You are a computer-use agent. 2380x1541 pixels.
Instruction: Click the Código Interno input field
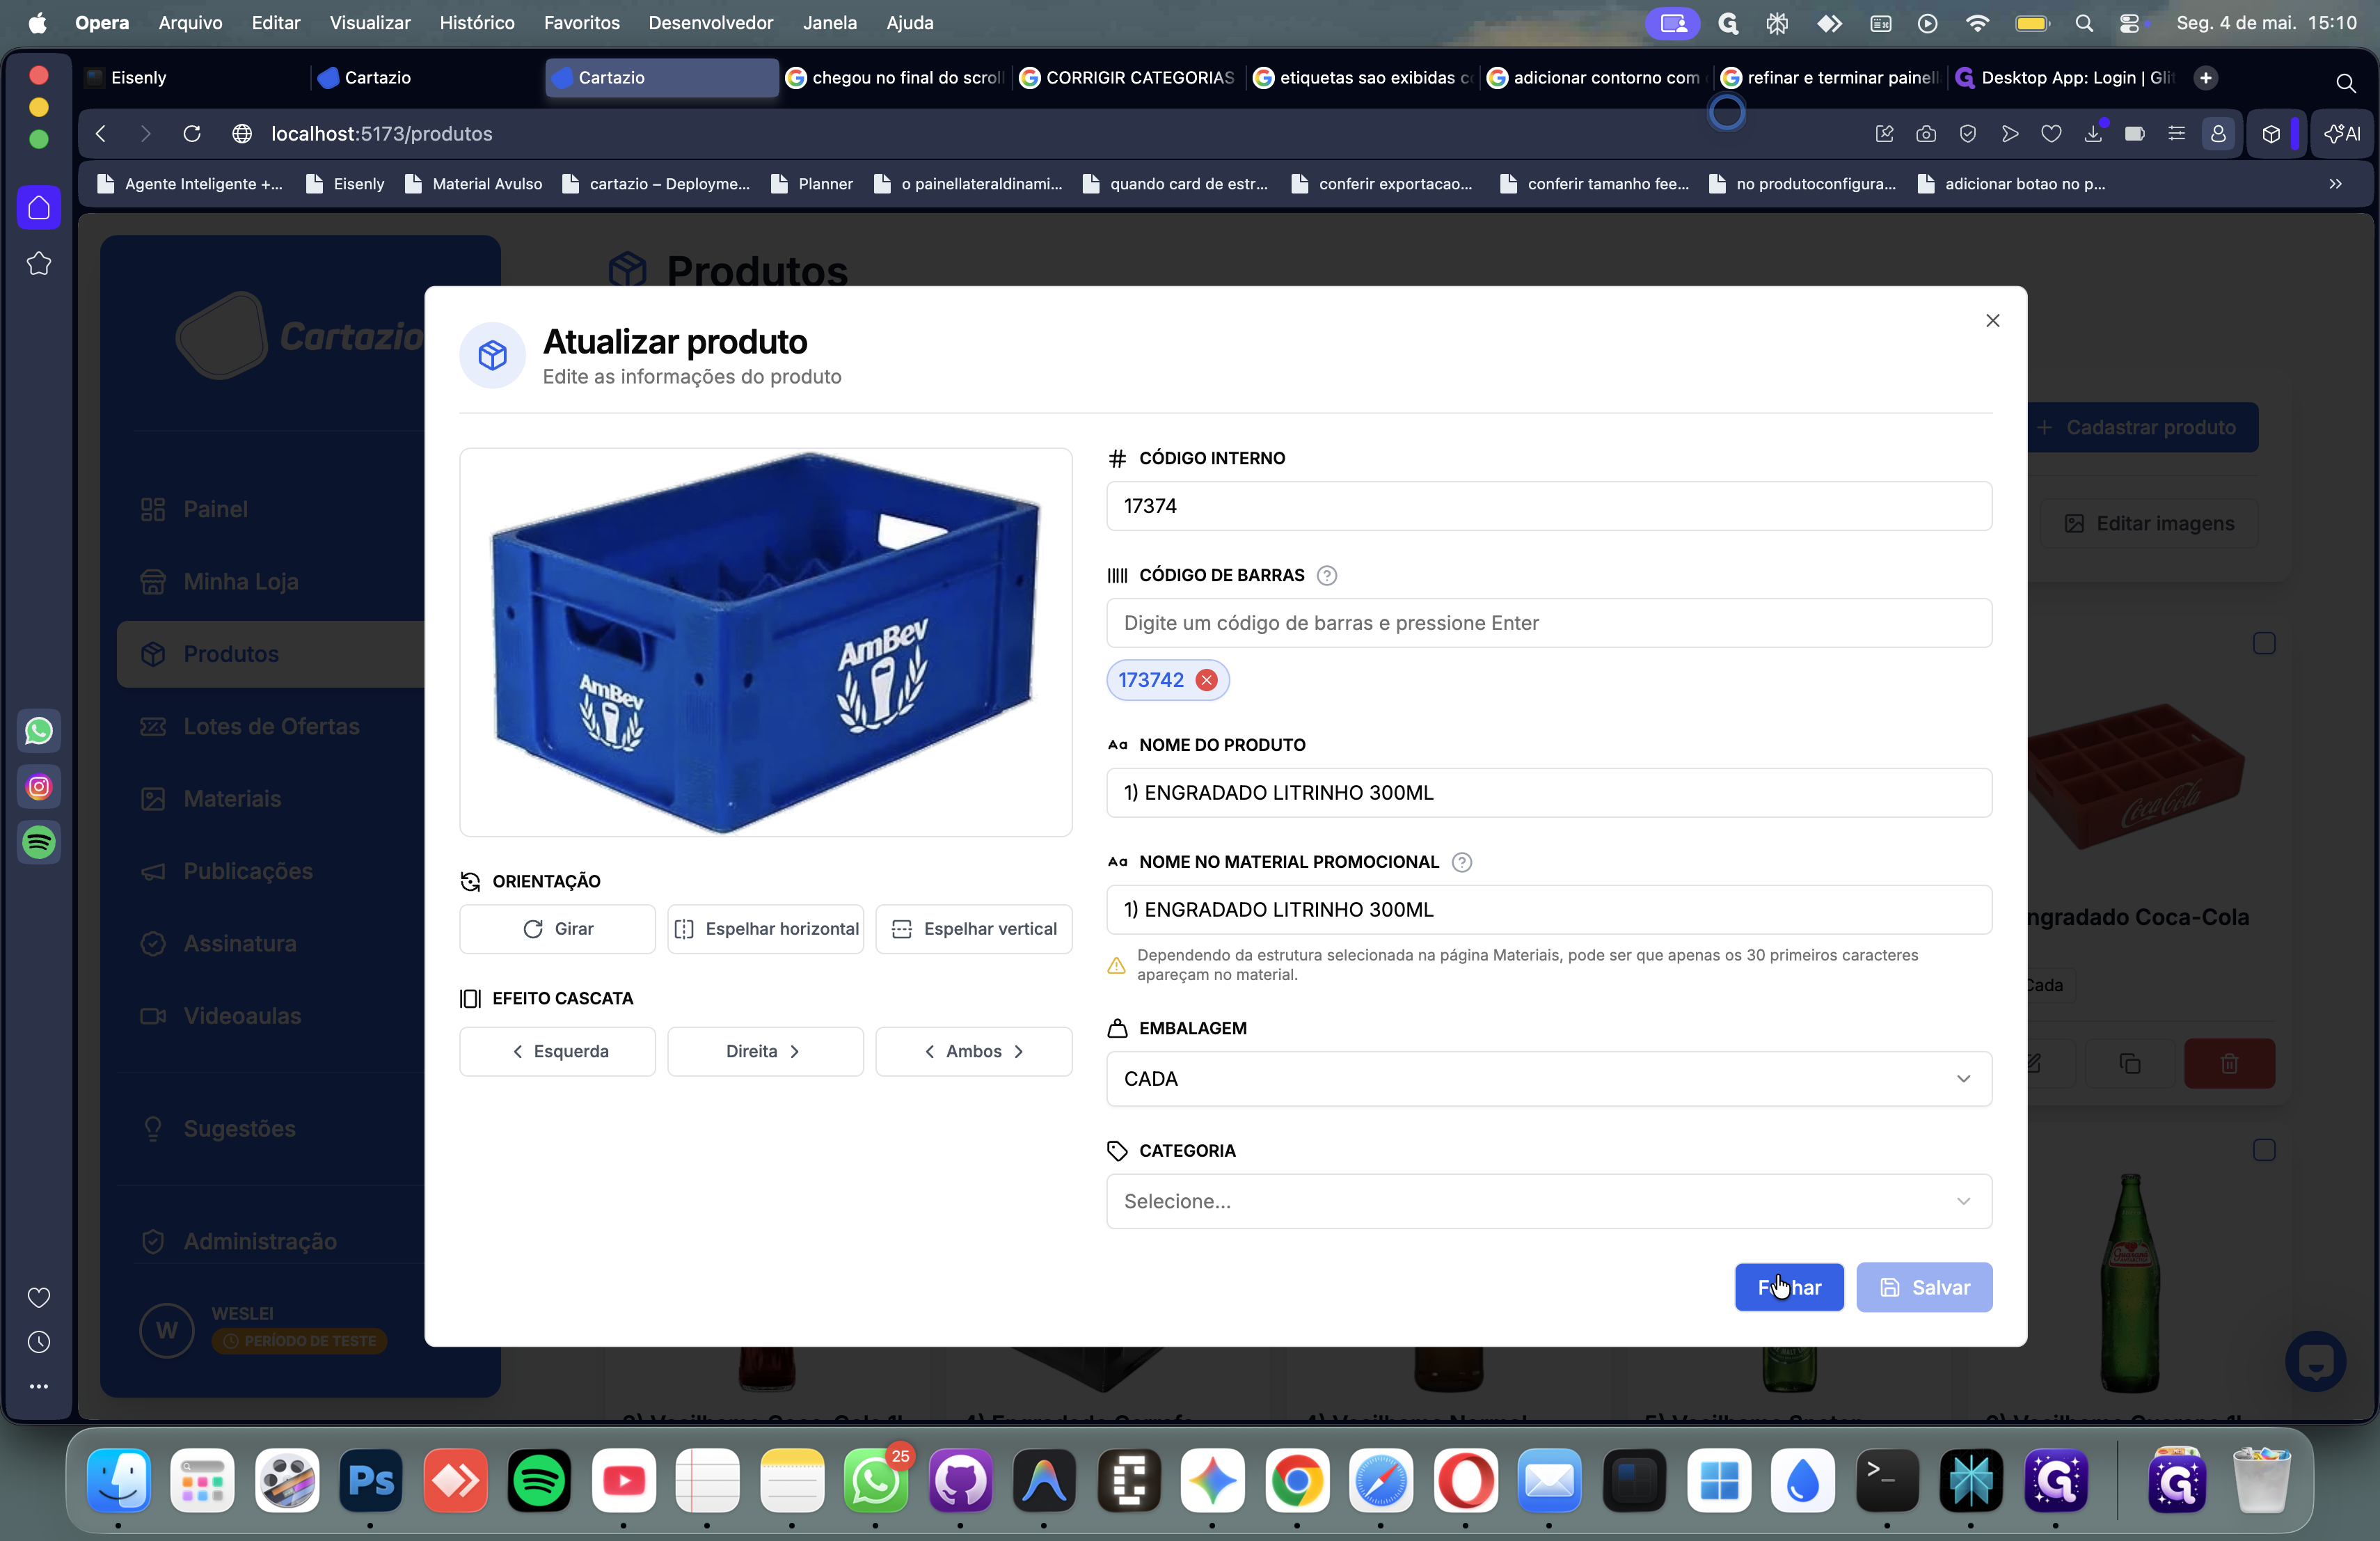(x=1548, y=506)
